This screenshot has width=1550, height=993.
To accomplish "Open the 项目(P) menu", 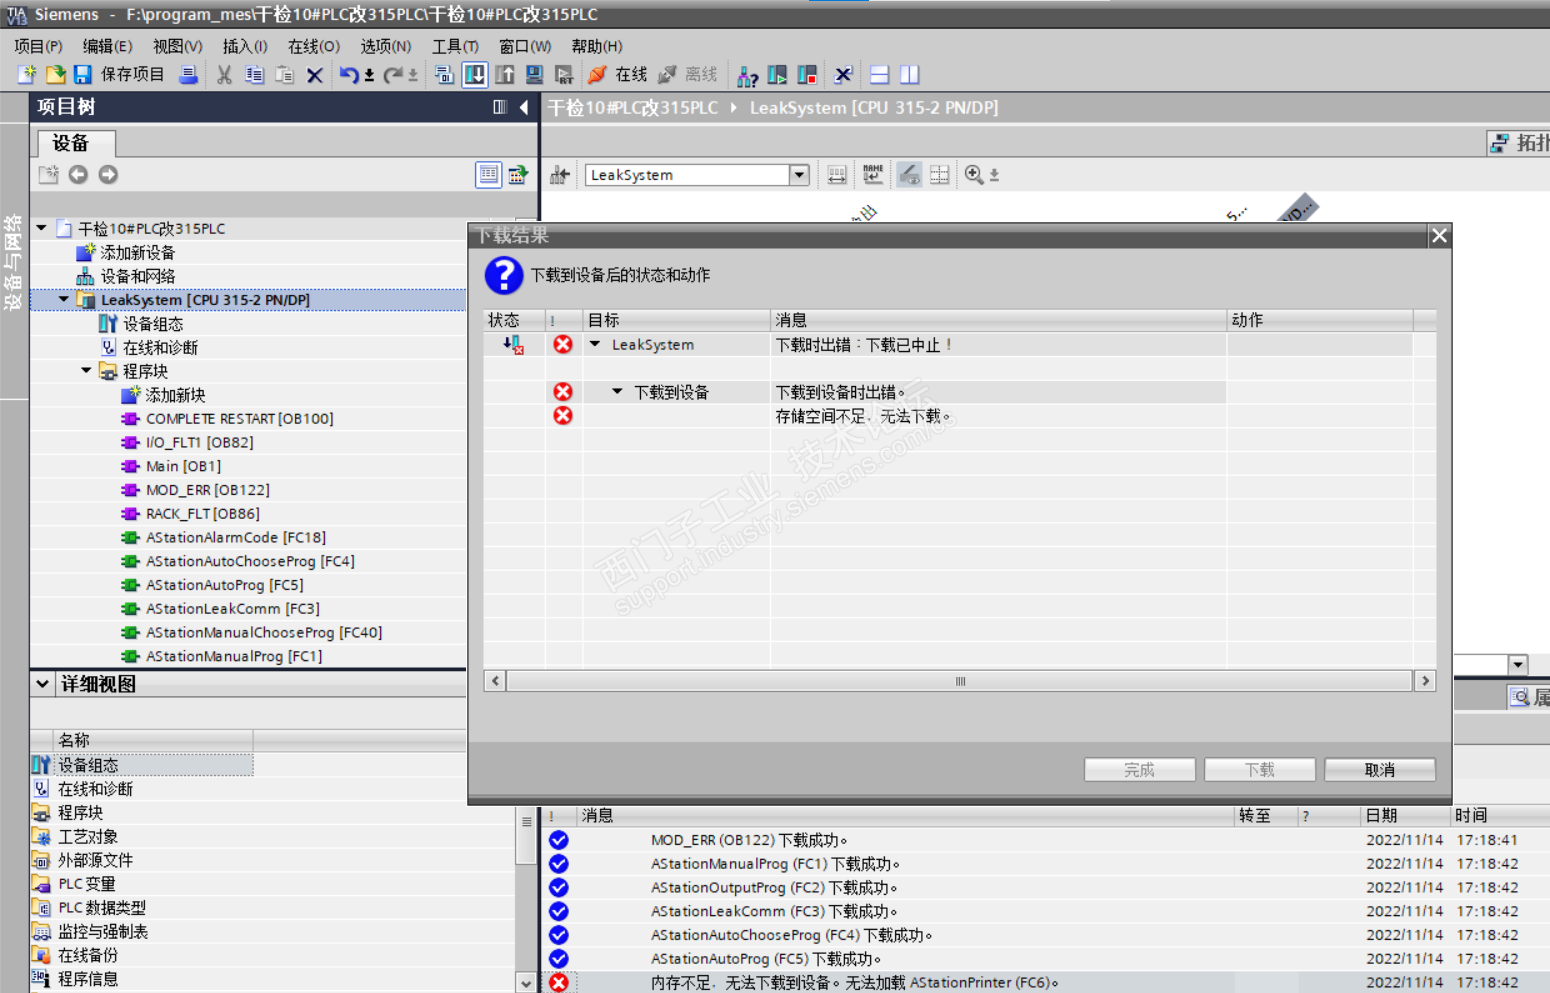I will (x=38, y=46).
